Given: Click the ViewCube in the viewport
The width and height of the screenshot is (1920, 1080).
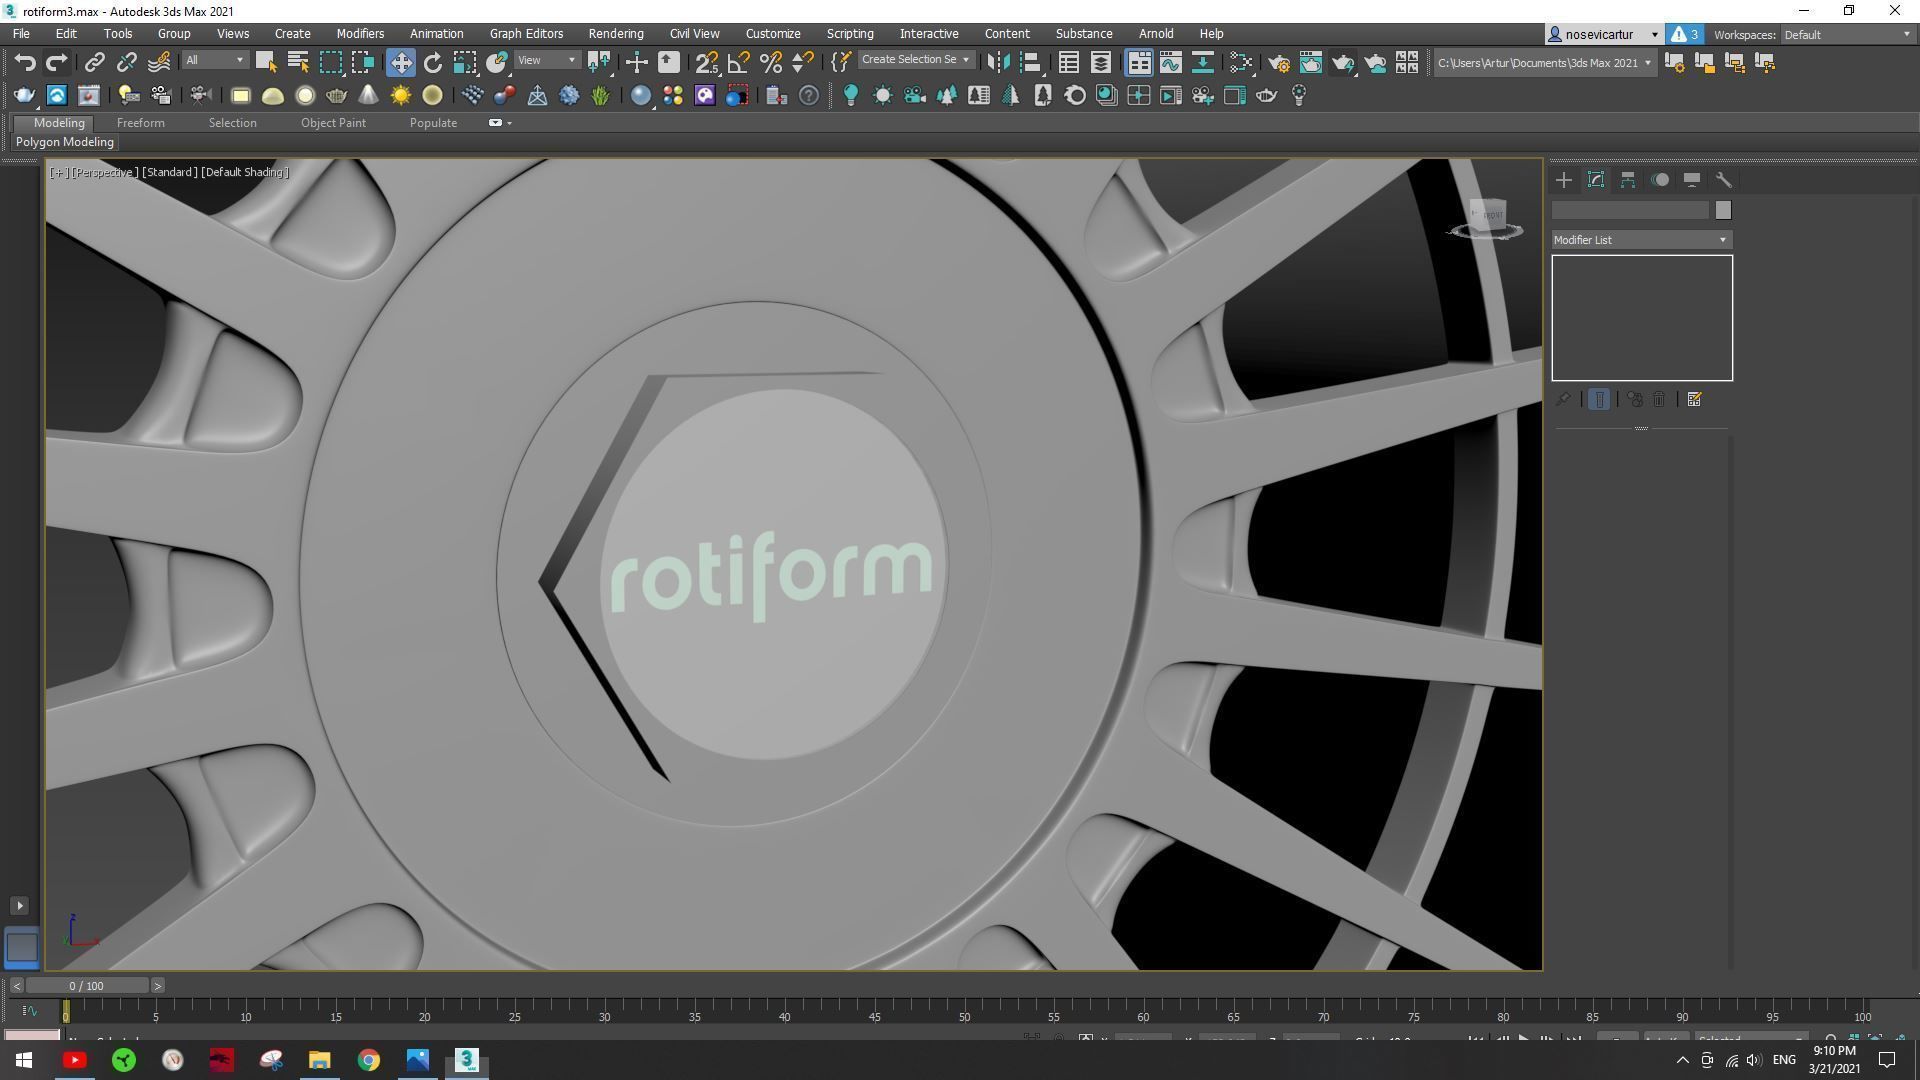Looking at the screenshot, I should pyautogui.click(x=1486, y=218).
